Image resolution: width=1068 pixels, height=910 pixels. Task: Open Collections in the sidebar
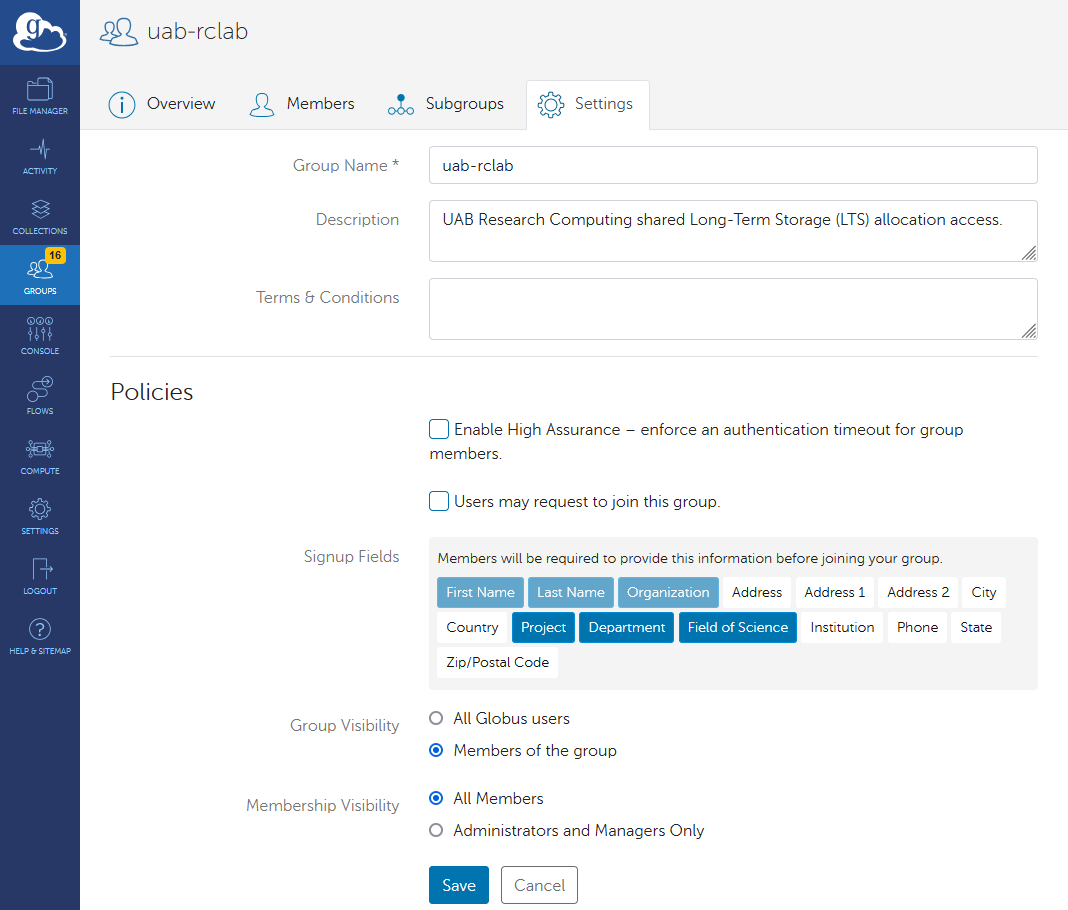tap(40, 216)
